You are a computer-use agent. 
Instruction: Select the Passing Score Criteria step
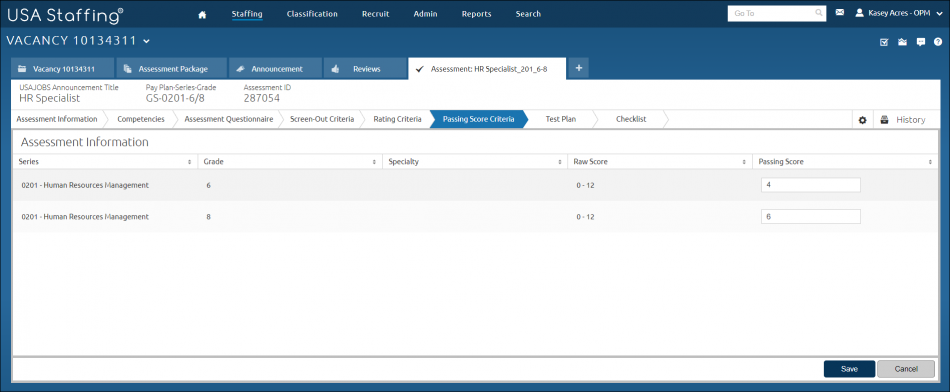pyautogui.click(x=479, y=119)
